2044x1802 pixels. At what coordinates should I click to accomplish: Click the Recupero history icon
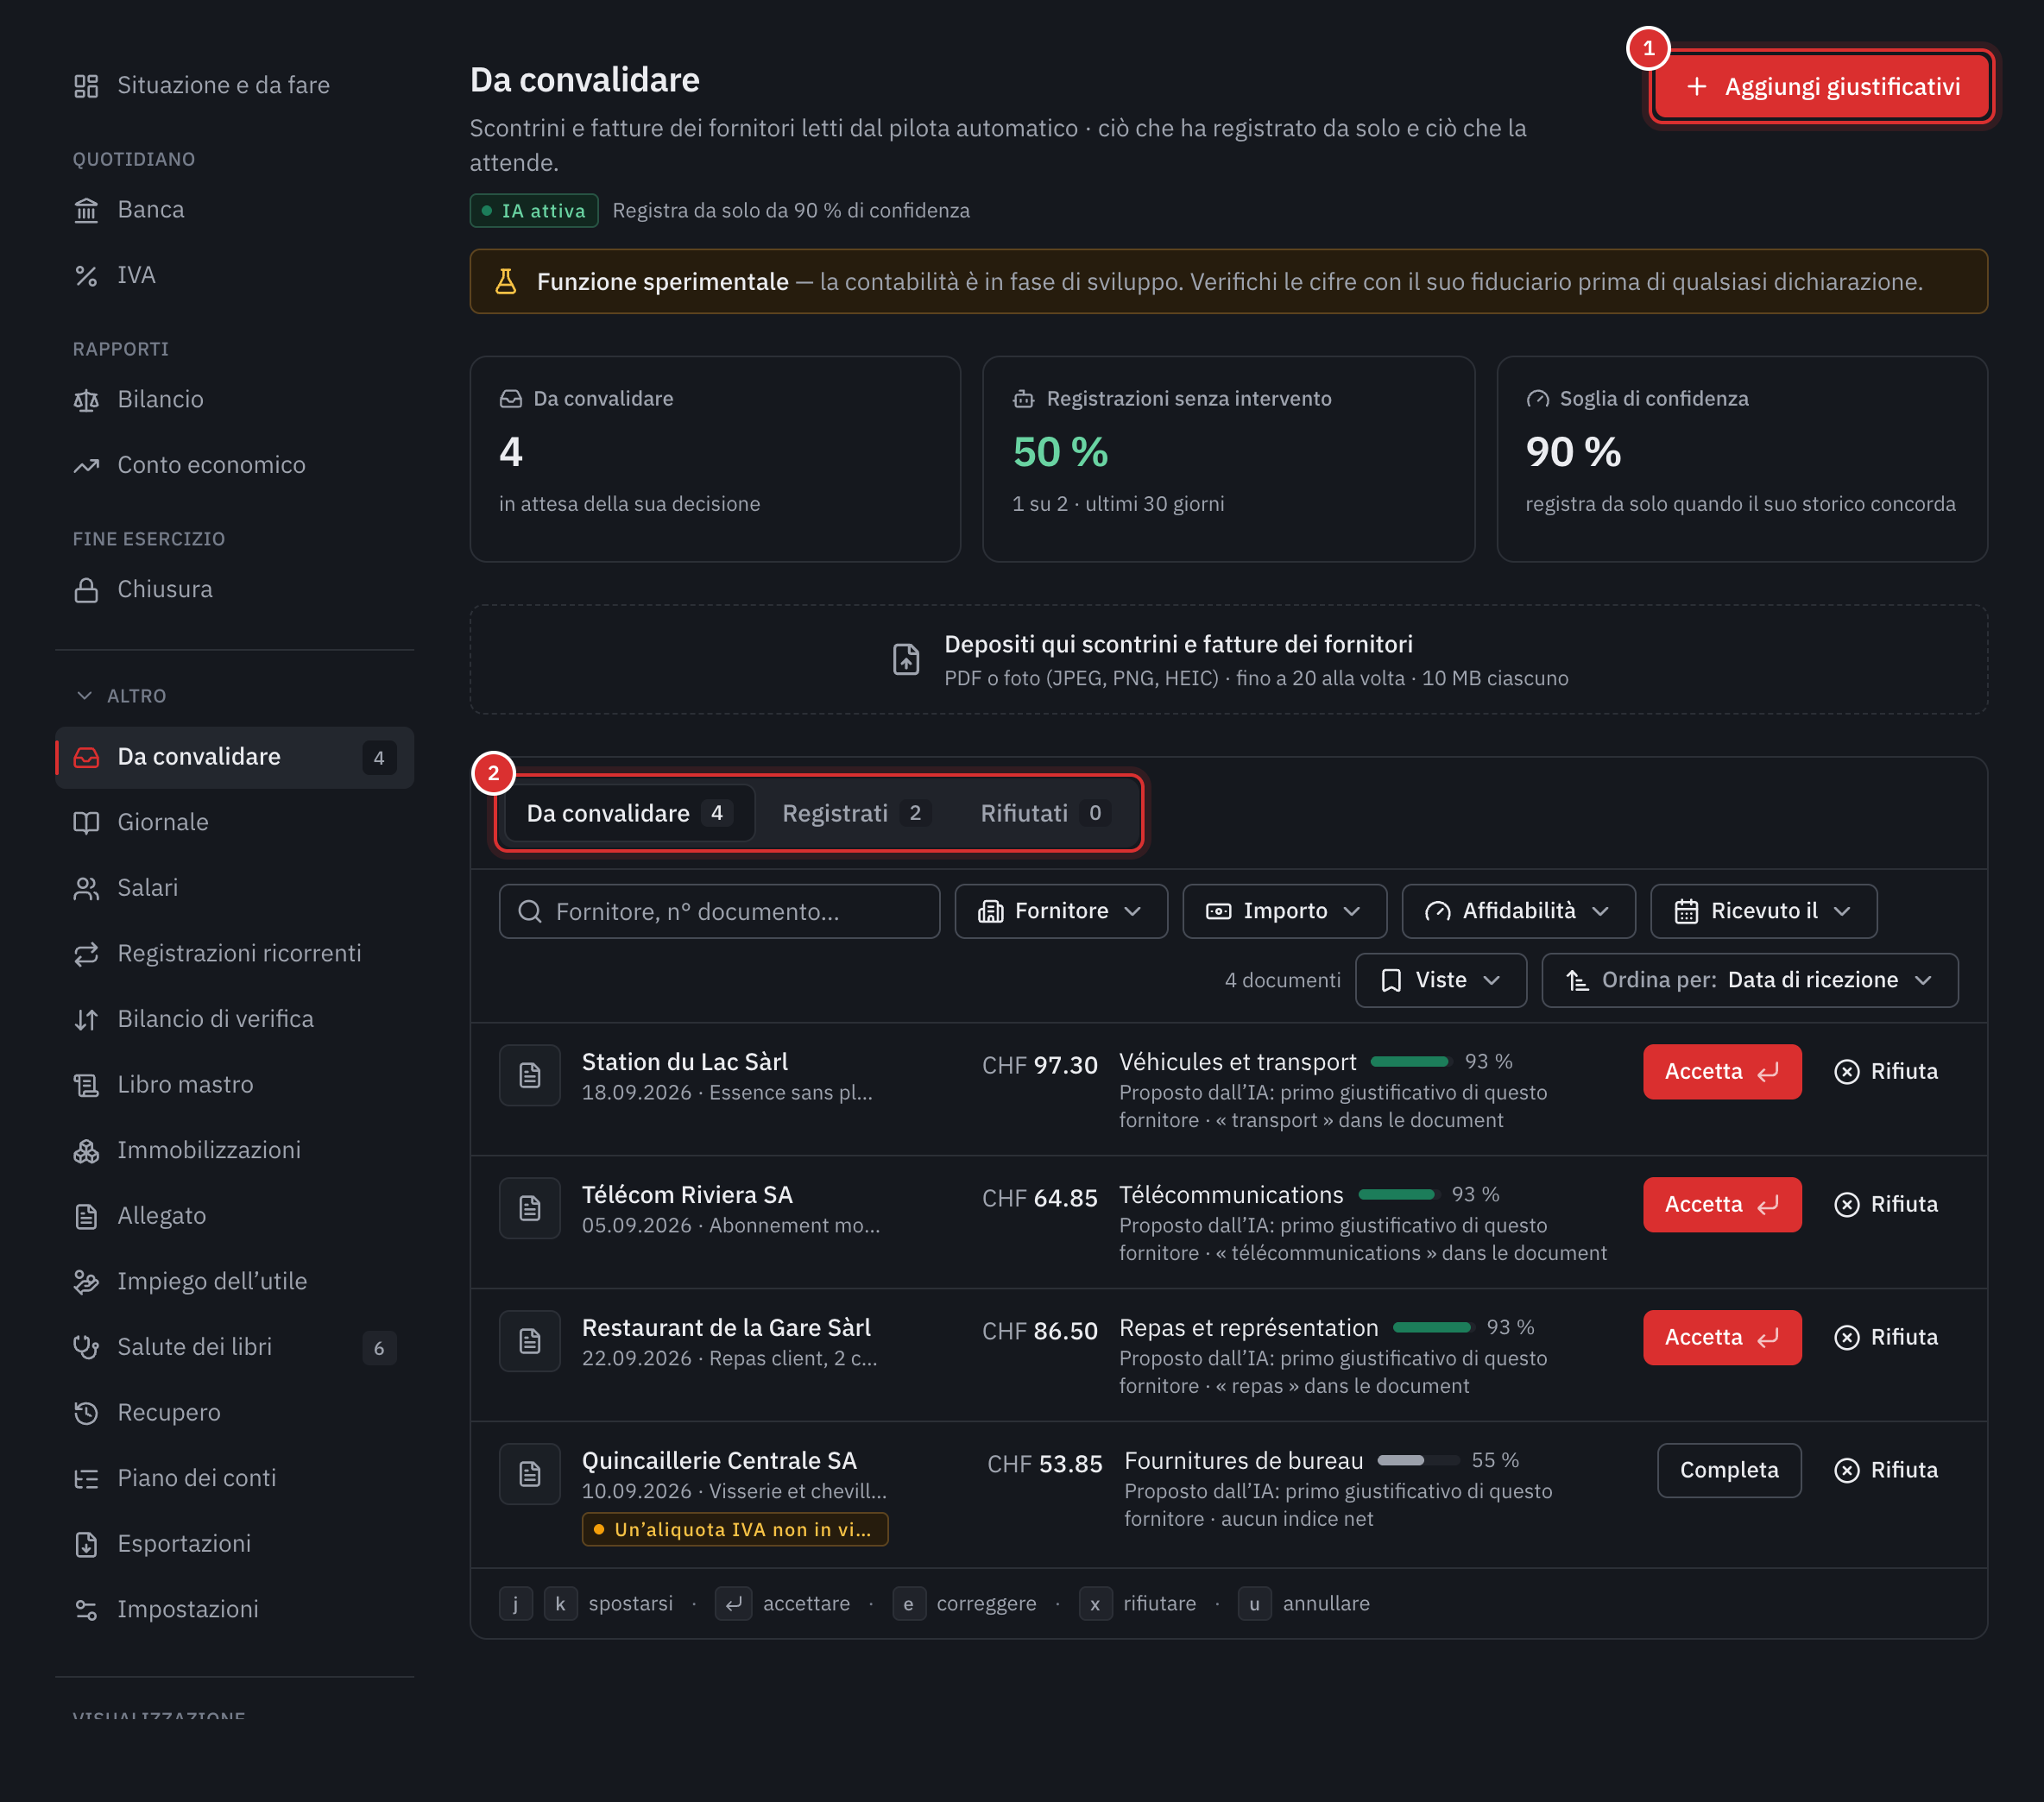coord(86,1412)
